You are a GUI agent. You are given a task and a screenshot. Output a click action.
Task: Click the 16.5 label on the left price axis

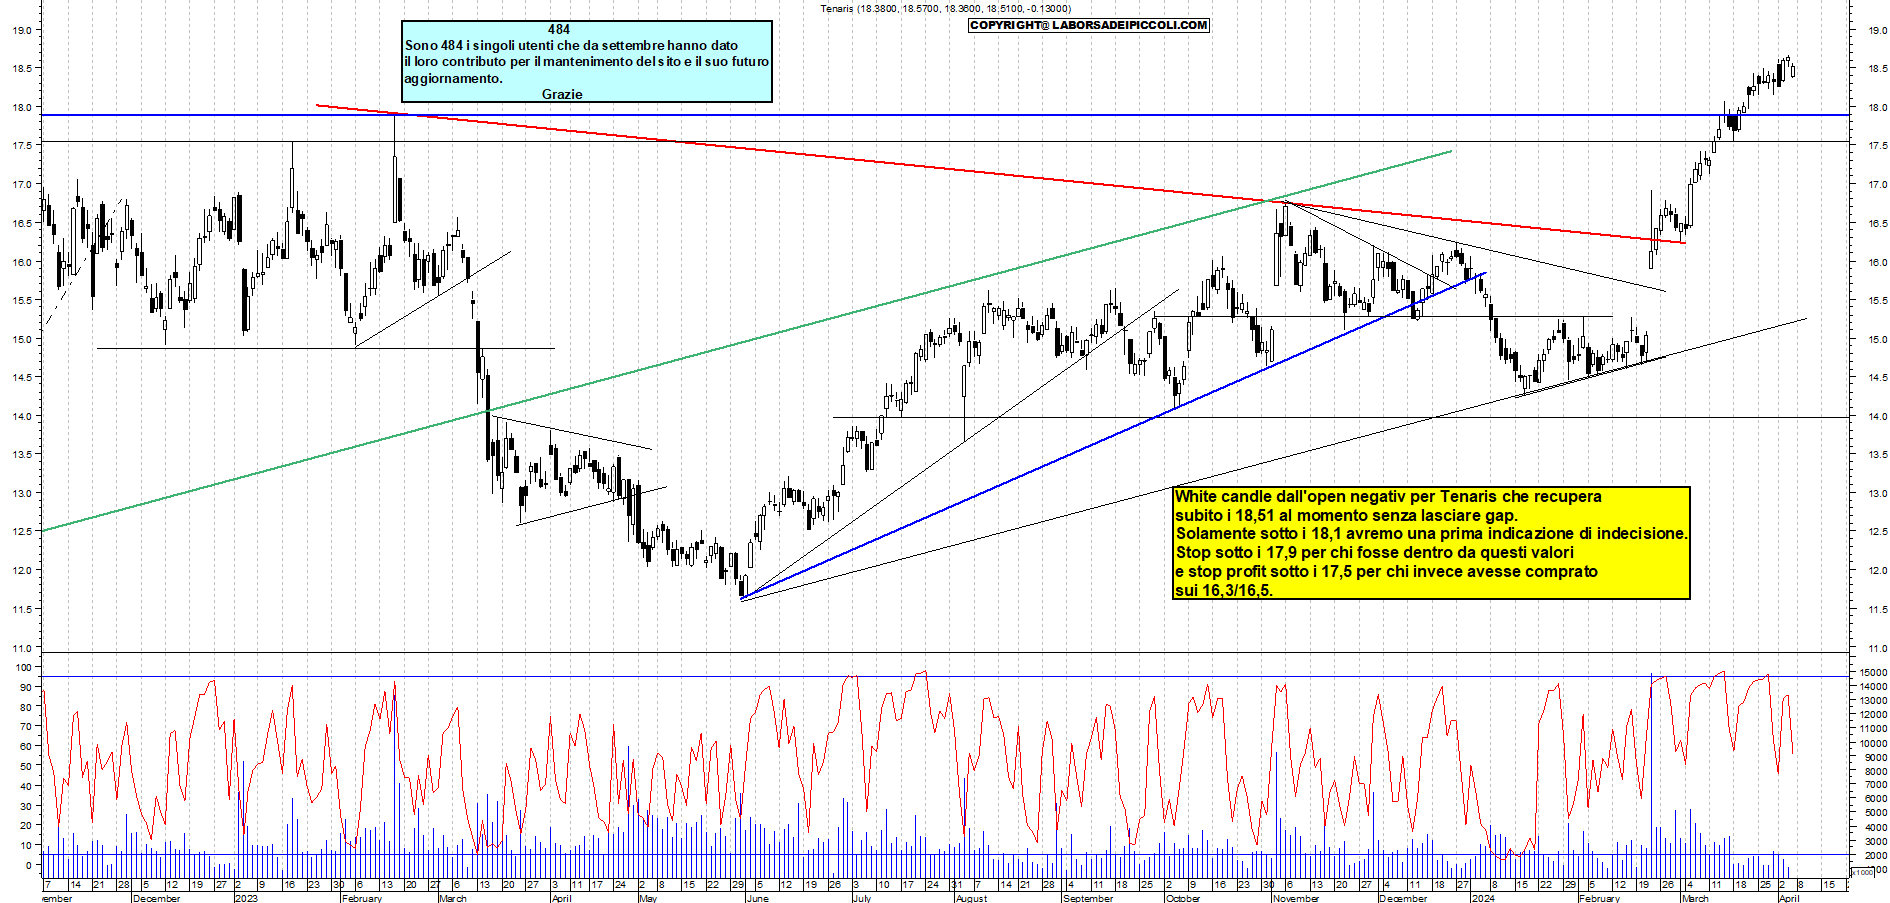20,223
